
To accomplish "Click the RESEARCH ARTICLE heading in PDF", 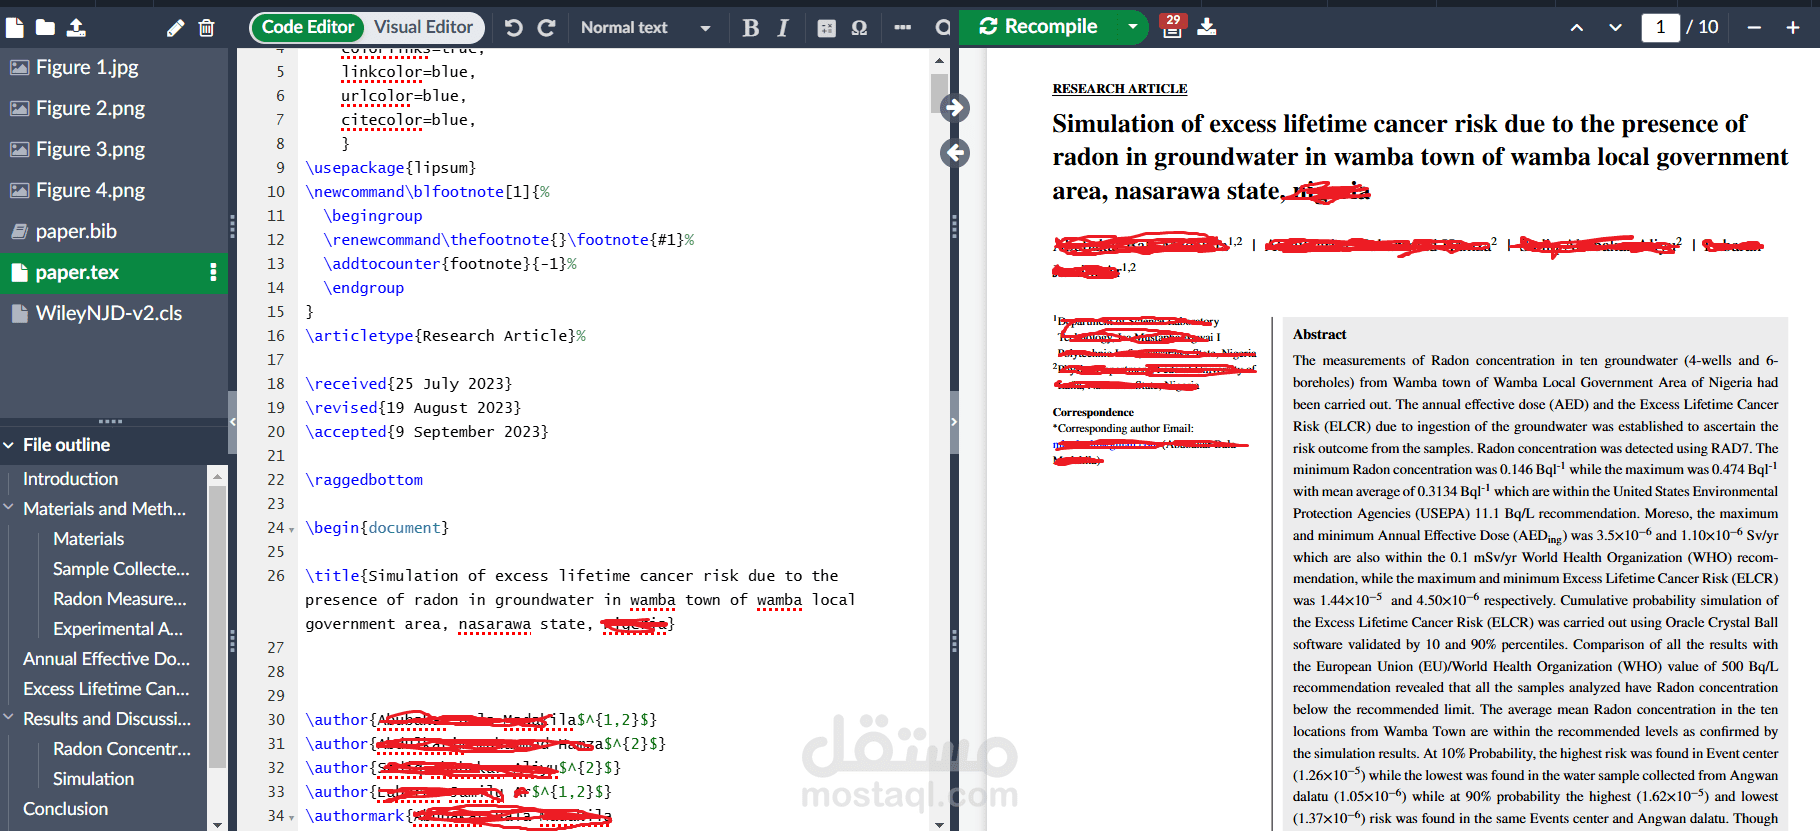I will (1119, 89).
